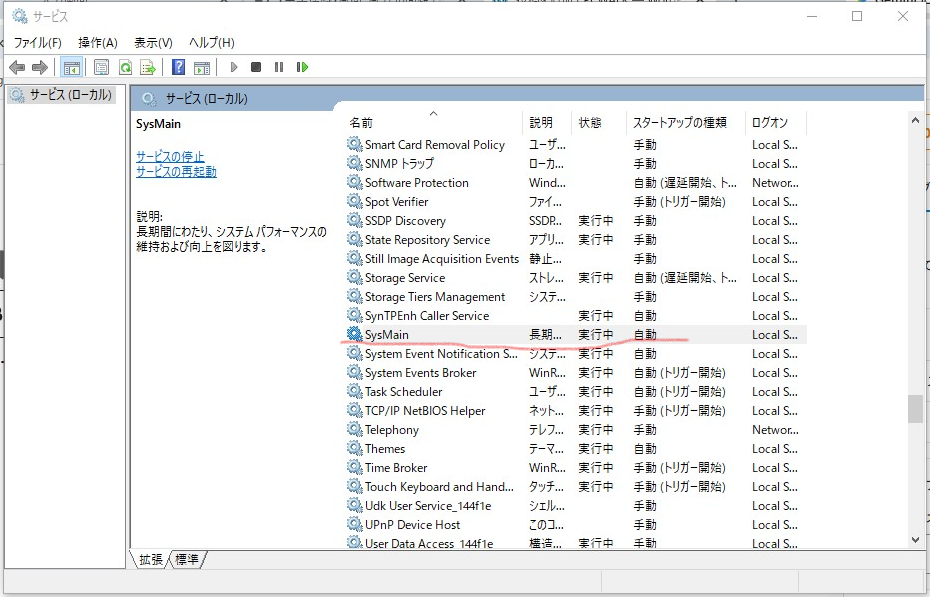The image size is (930, 597).
Task: Select the Task Scheduler gear icon
Action: 355,391
